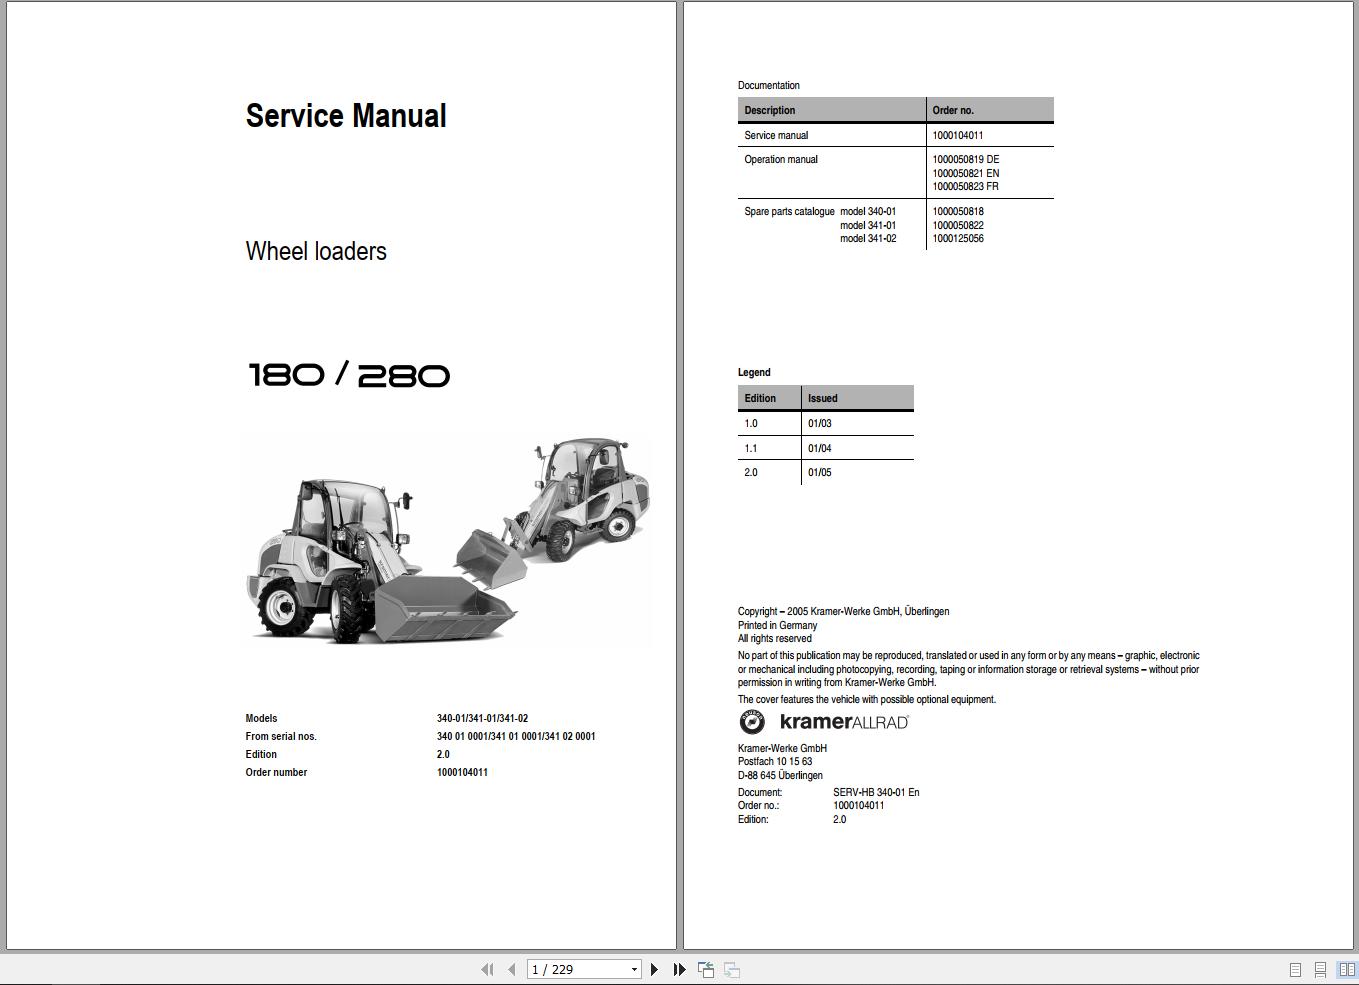Toggle single page display mode
1359x985 pixels.
pos(1295,969)
